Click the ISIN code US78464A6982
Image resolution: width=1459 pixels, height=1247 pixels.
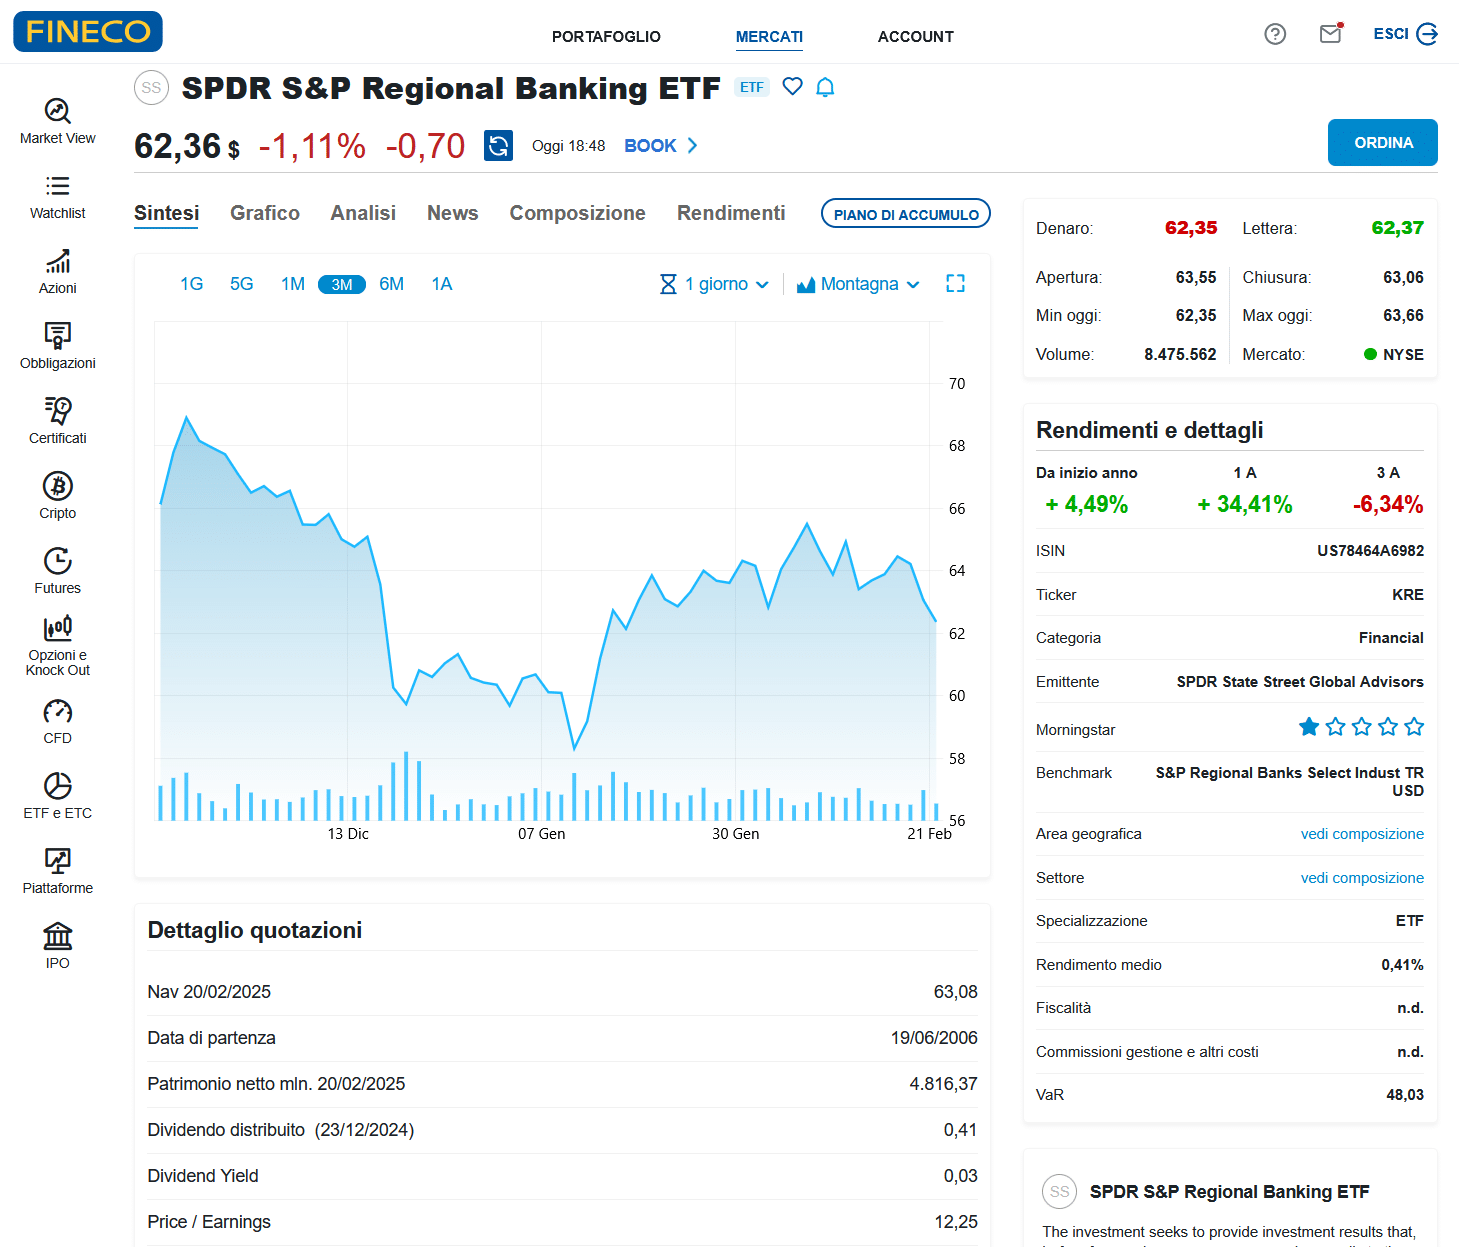pos(1370,551)
